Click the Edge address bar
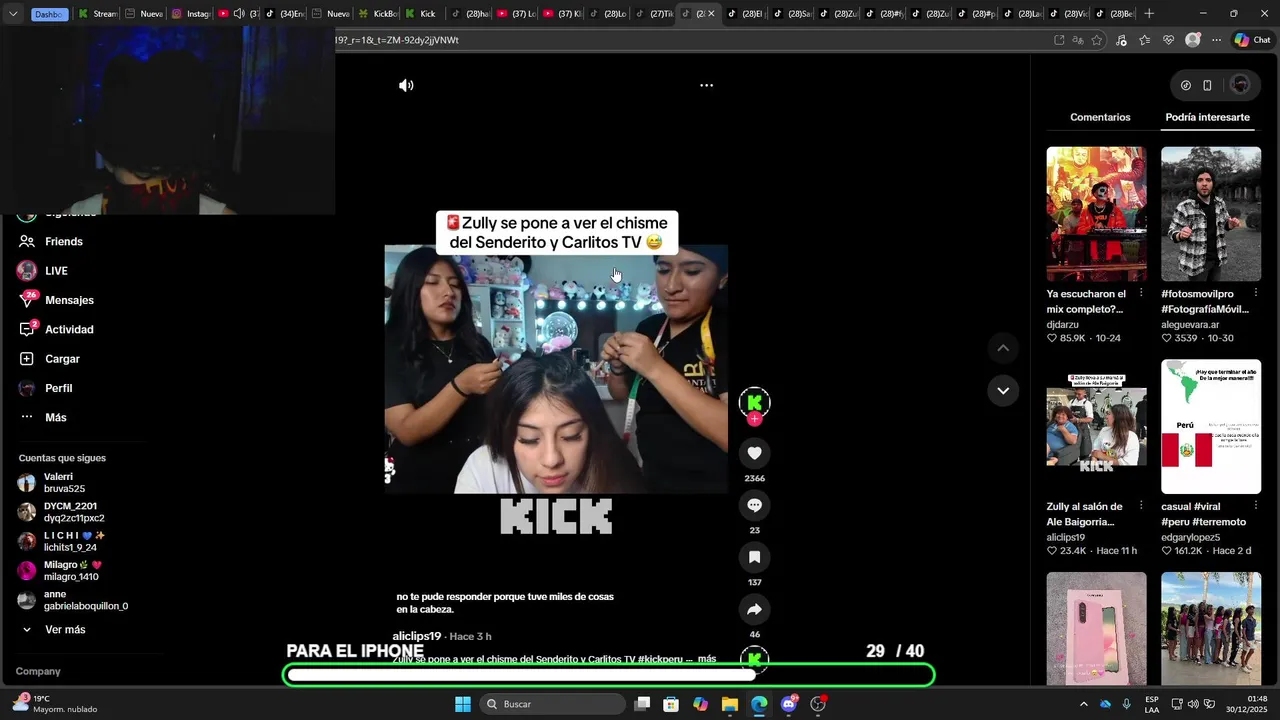Viewport: 1280px width, 720px height. pyautogui.click(x=690, y=40)
